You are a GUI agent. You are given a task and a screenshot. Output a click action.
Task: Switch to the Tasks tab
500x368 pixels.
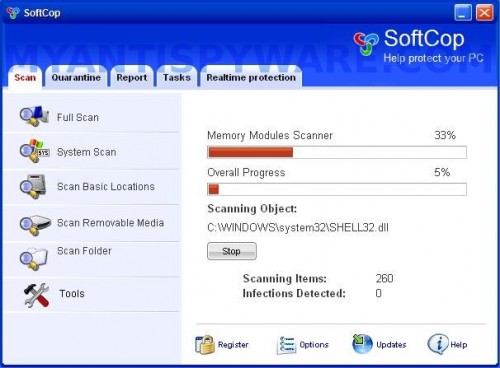(177, 77)
